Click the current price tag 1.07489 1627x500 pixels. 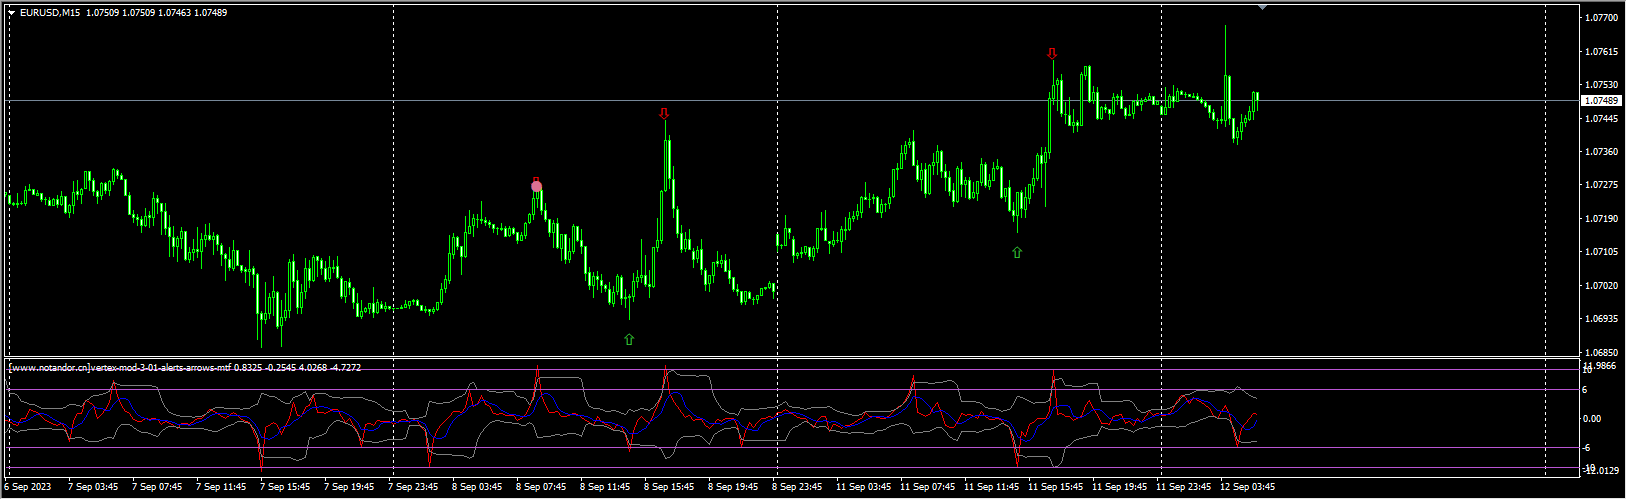1603,101
